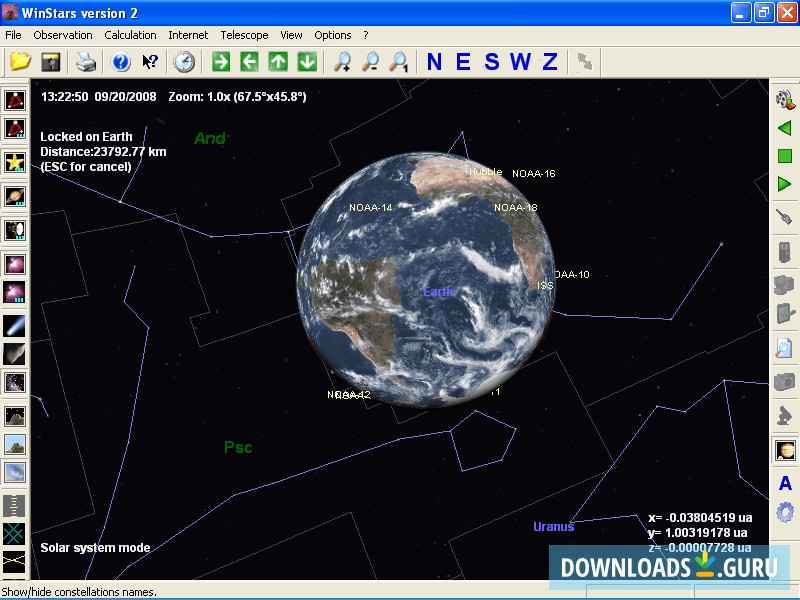800x600 pixels.
Task: Open settings with the blue gear icon
Action: coord(785,512)
